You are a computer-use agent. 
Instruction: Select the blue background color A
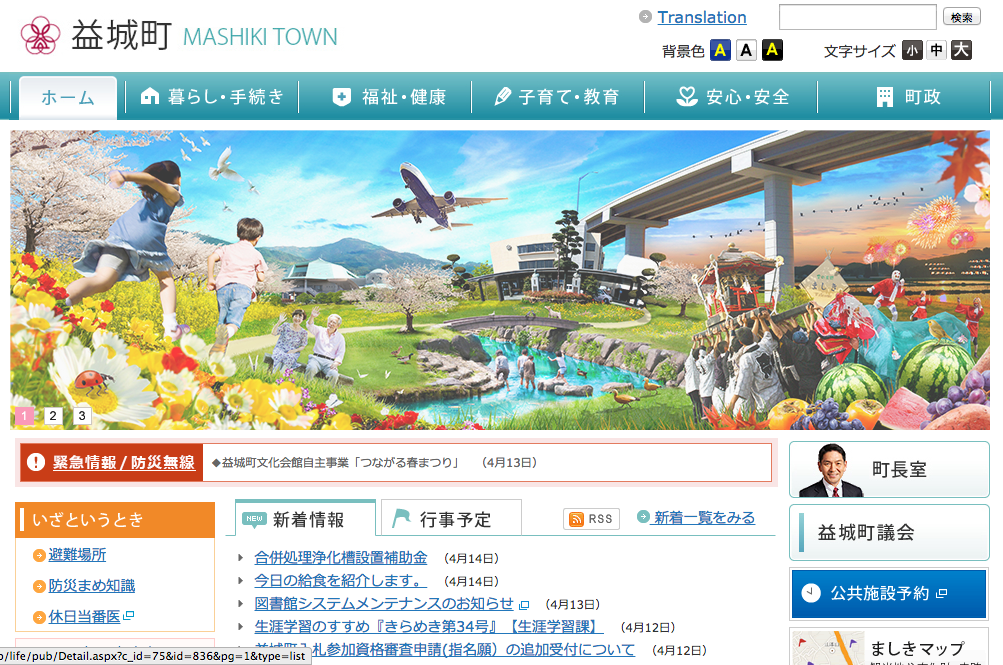click(720, 51)
